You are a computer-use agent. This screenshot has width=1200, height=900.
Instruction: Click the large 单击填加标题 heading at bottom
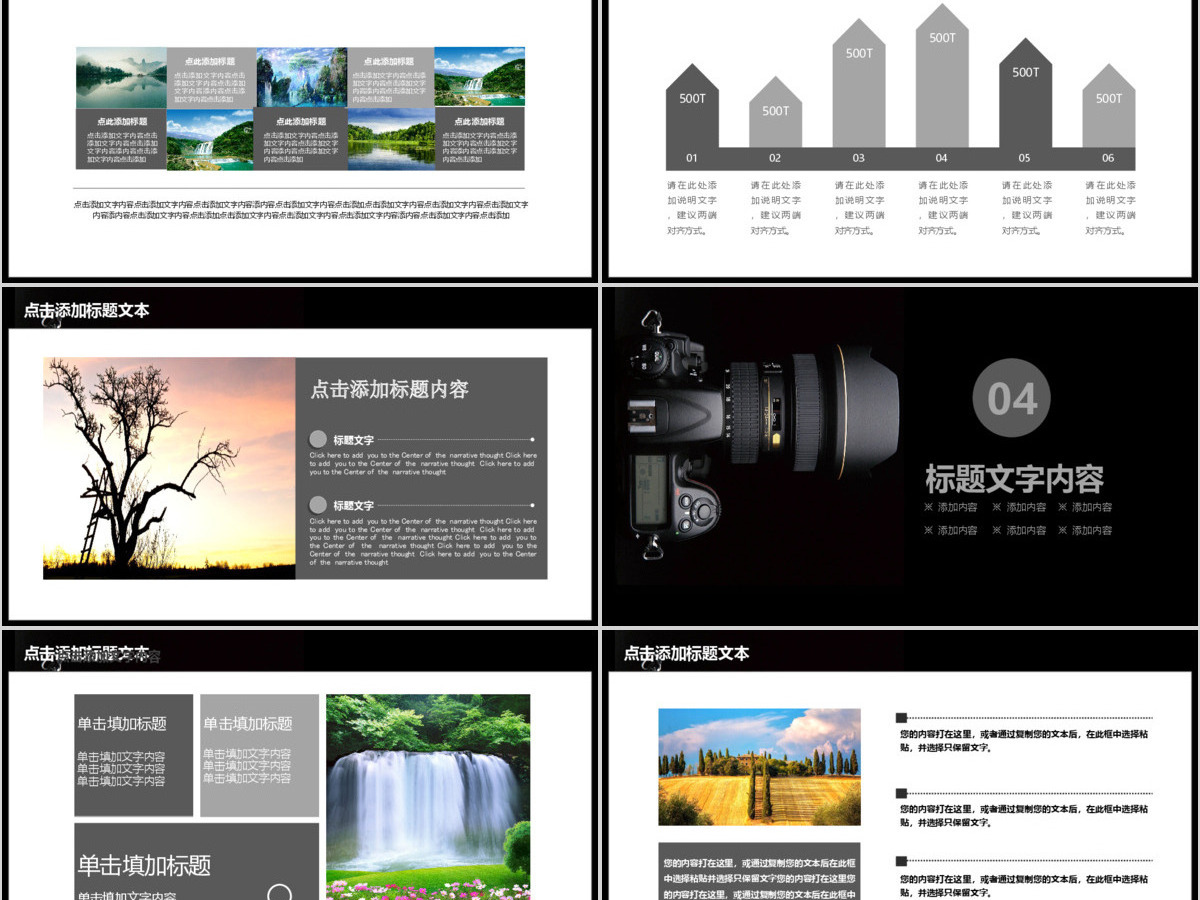(x=145, y=865)
